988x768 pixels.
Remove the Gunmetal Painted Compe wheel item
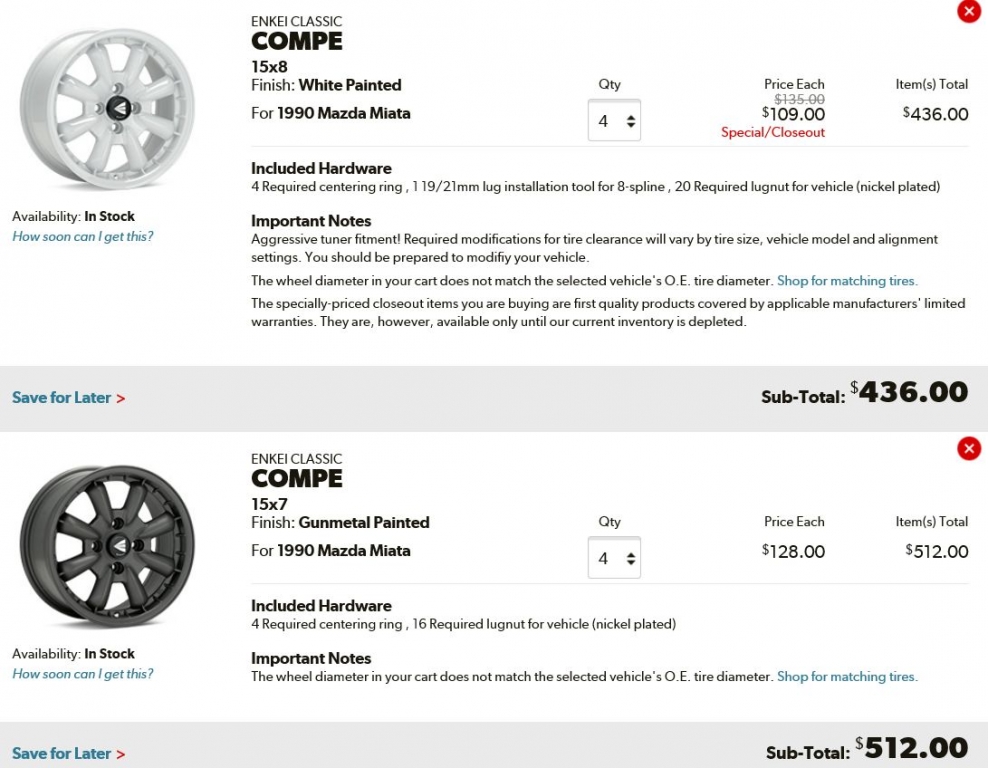pos(968,449)
